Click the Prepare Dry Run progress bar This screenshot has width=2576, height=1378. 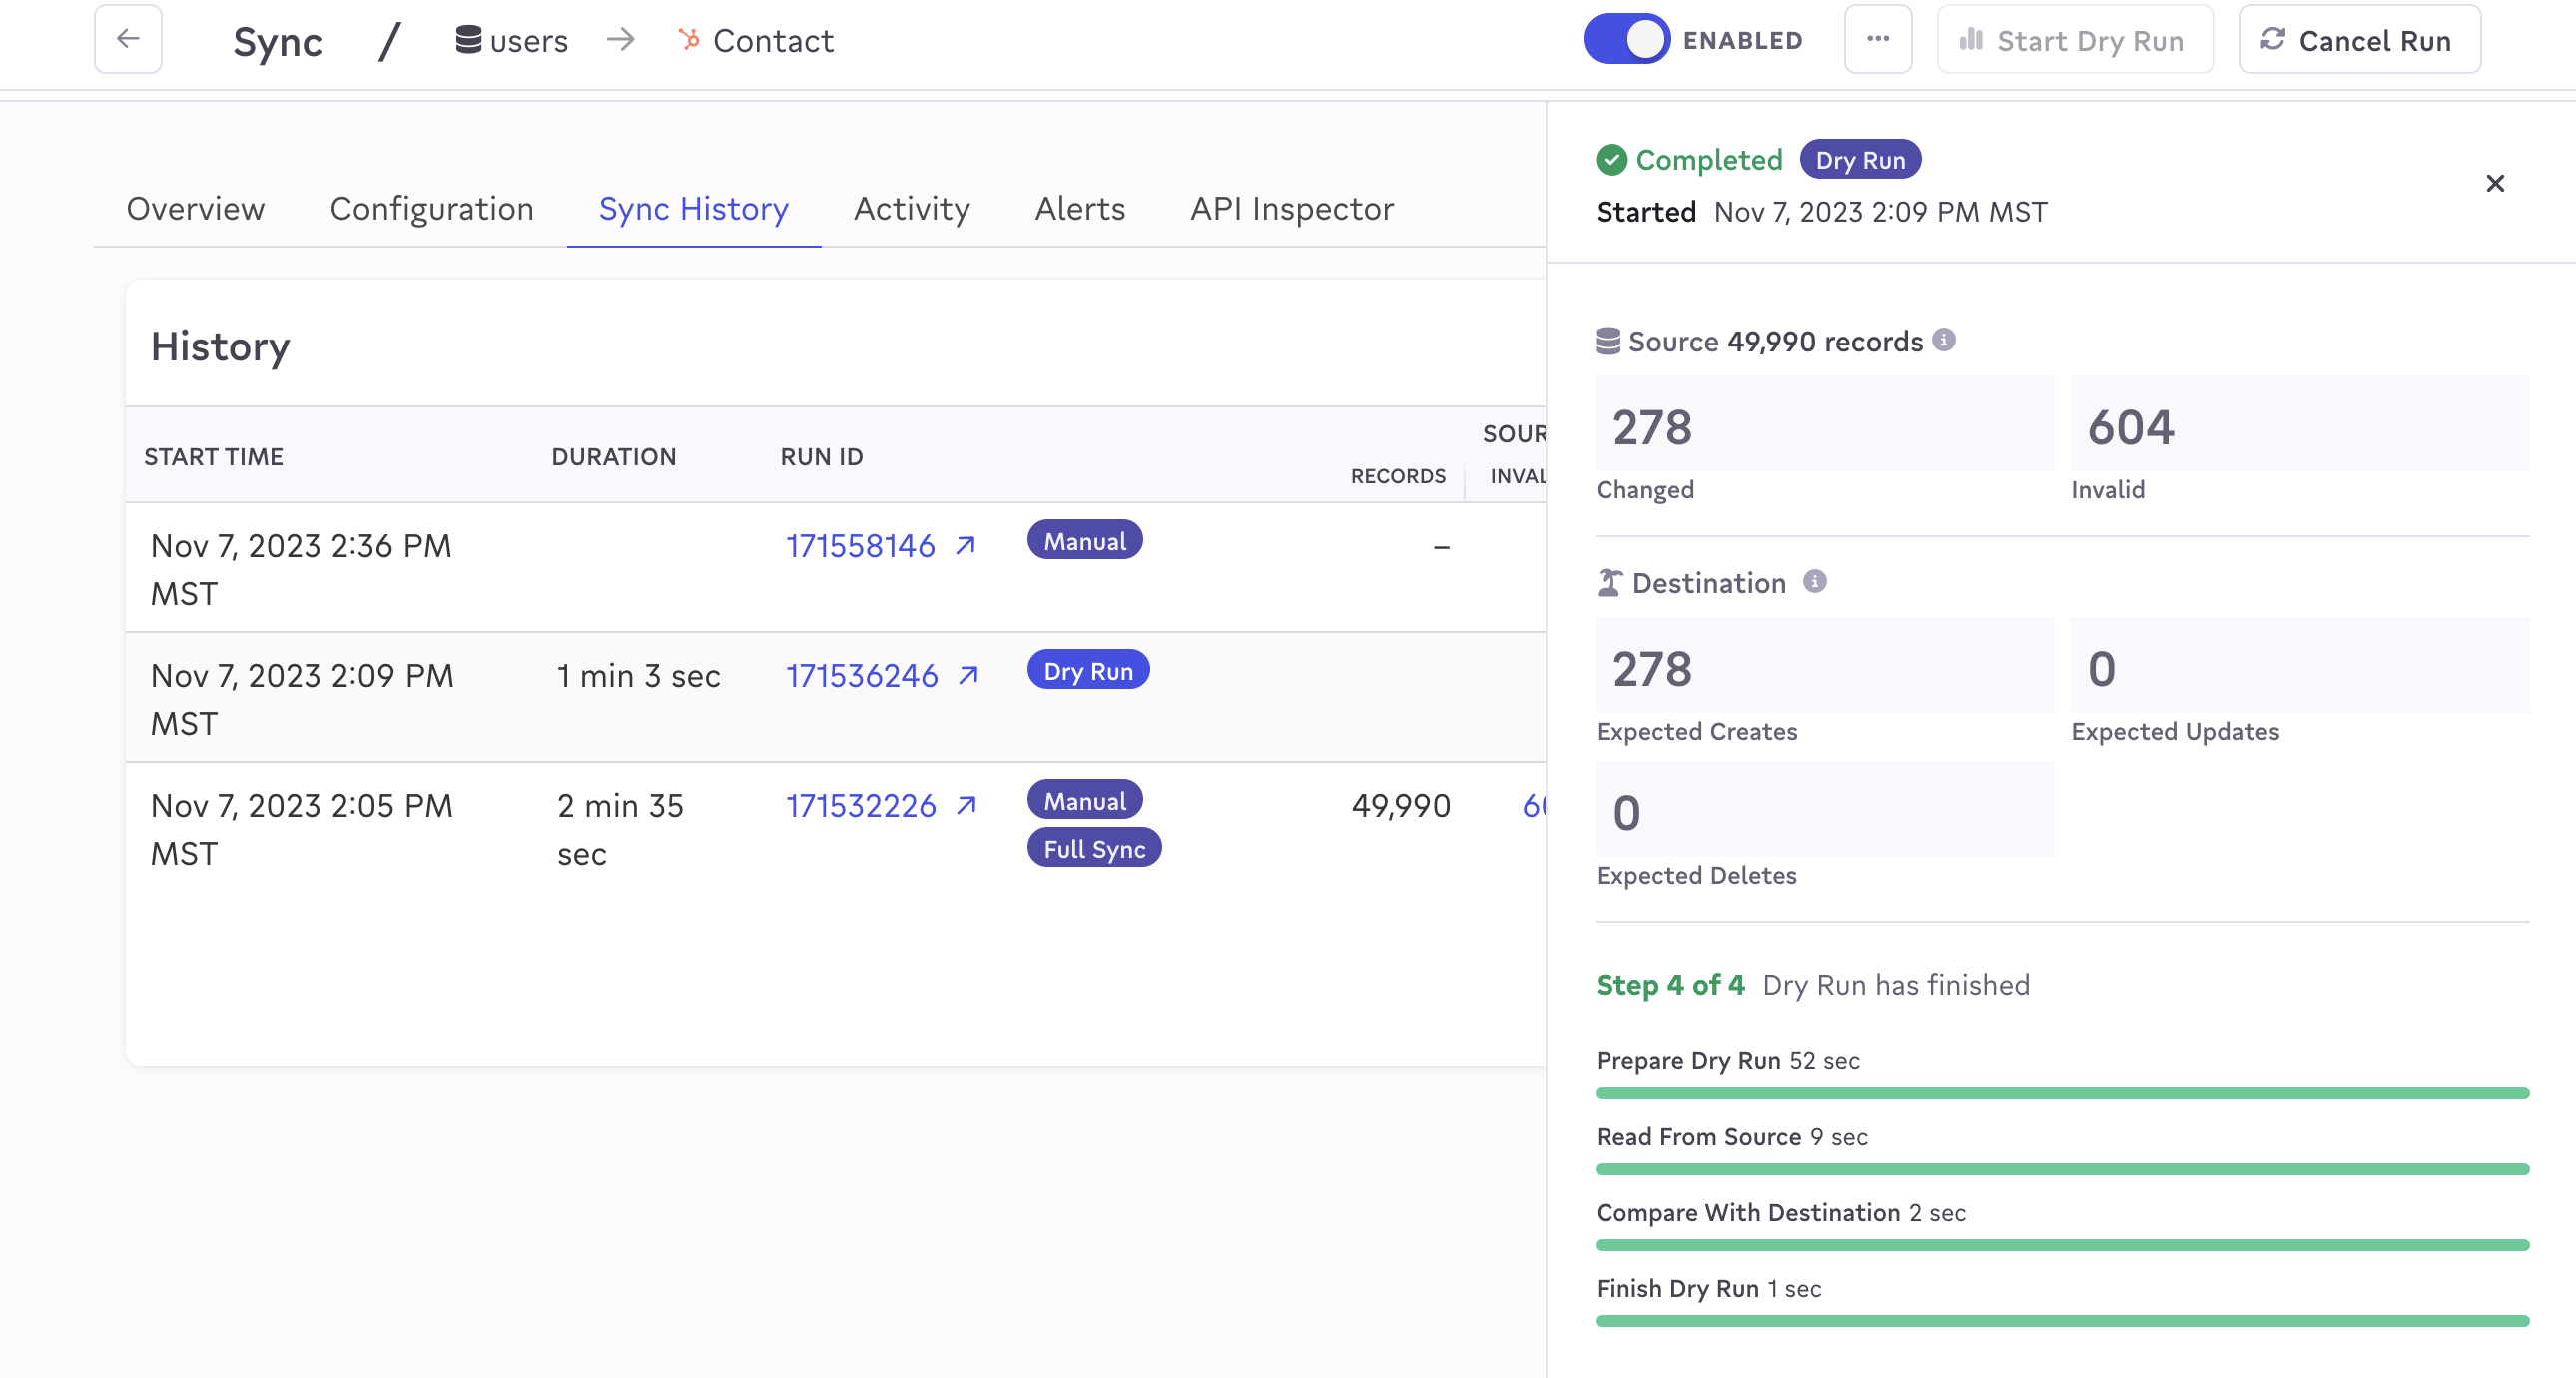click(2061, 1093)
